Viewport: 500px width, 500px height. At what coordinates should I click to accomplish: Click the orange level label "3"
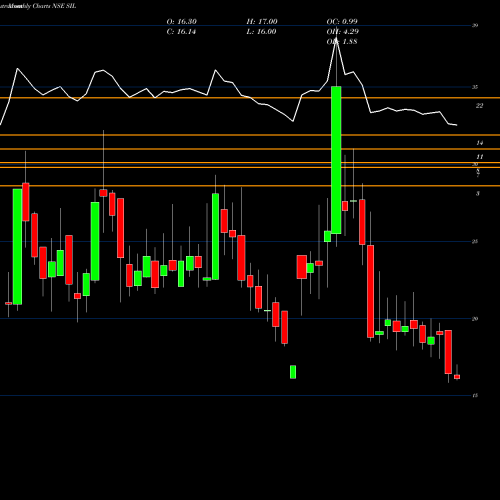(x=478, y=194)
